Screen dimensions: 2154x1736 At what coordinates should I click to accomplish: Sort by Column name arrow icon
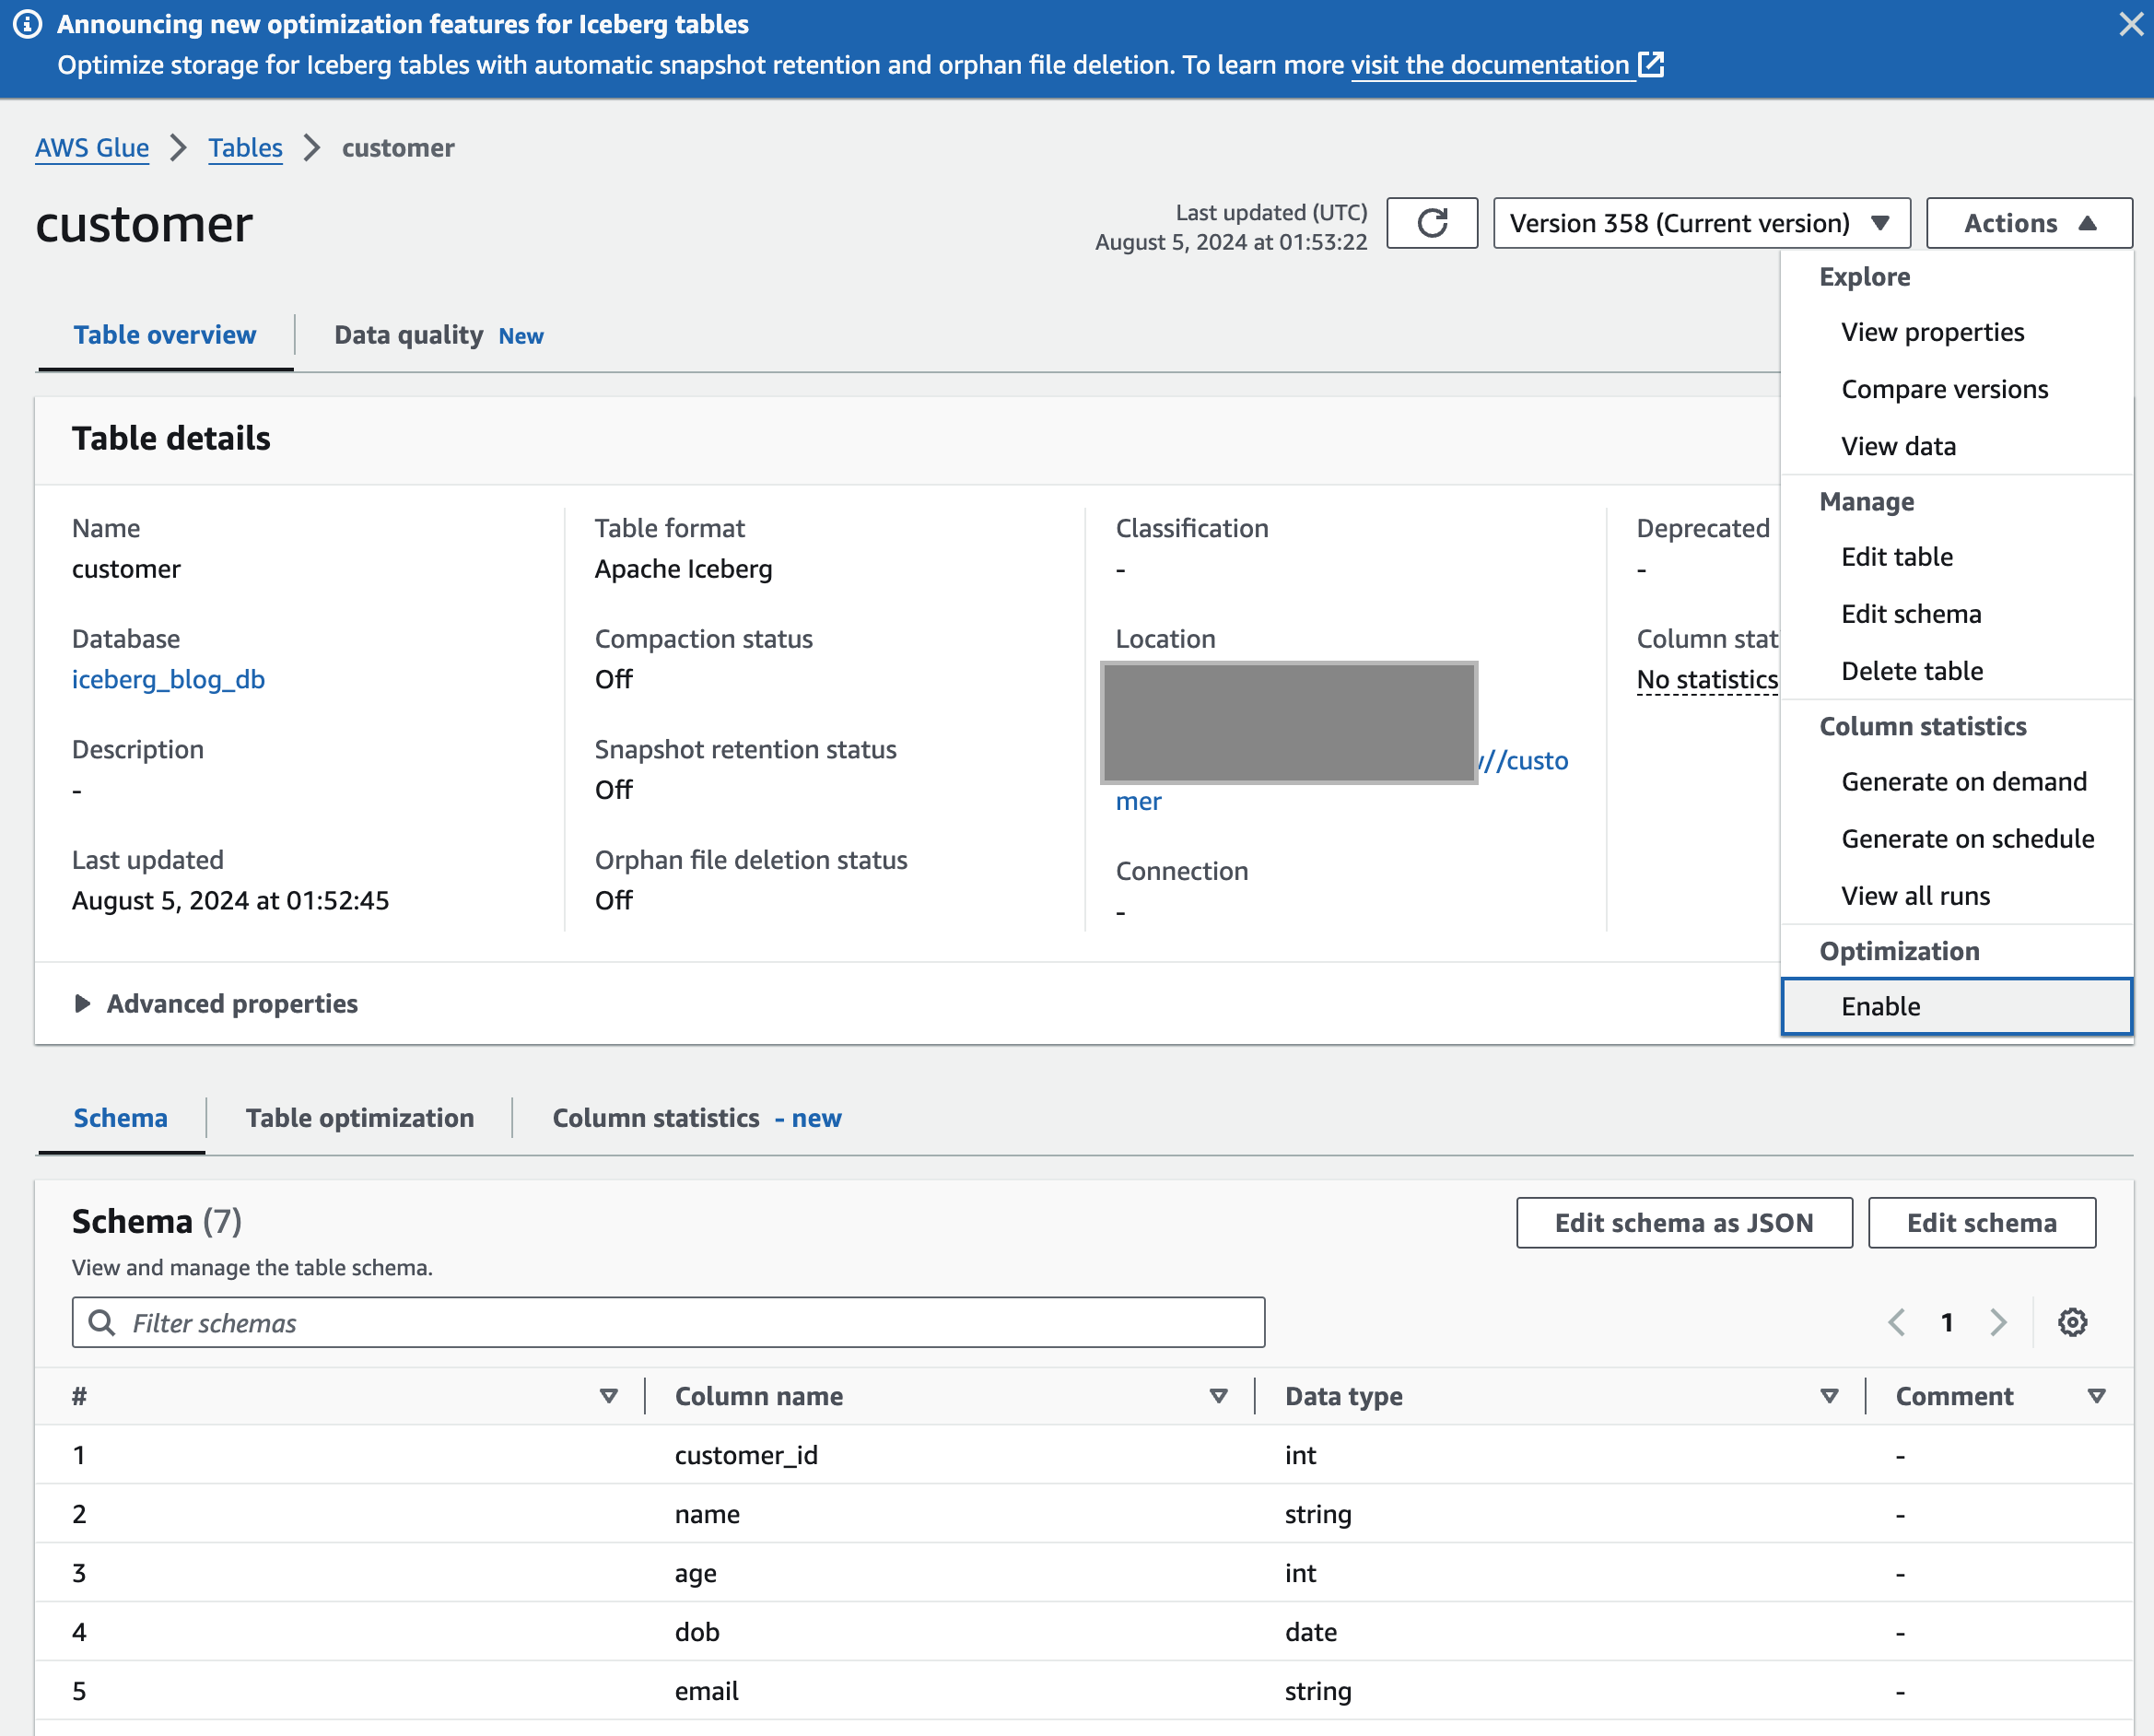click(1218, 1396)
